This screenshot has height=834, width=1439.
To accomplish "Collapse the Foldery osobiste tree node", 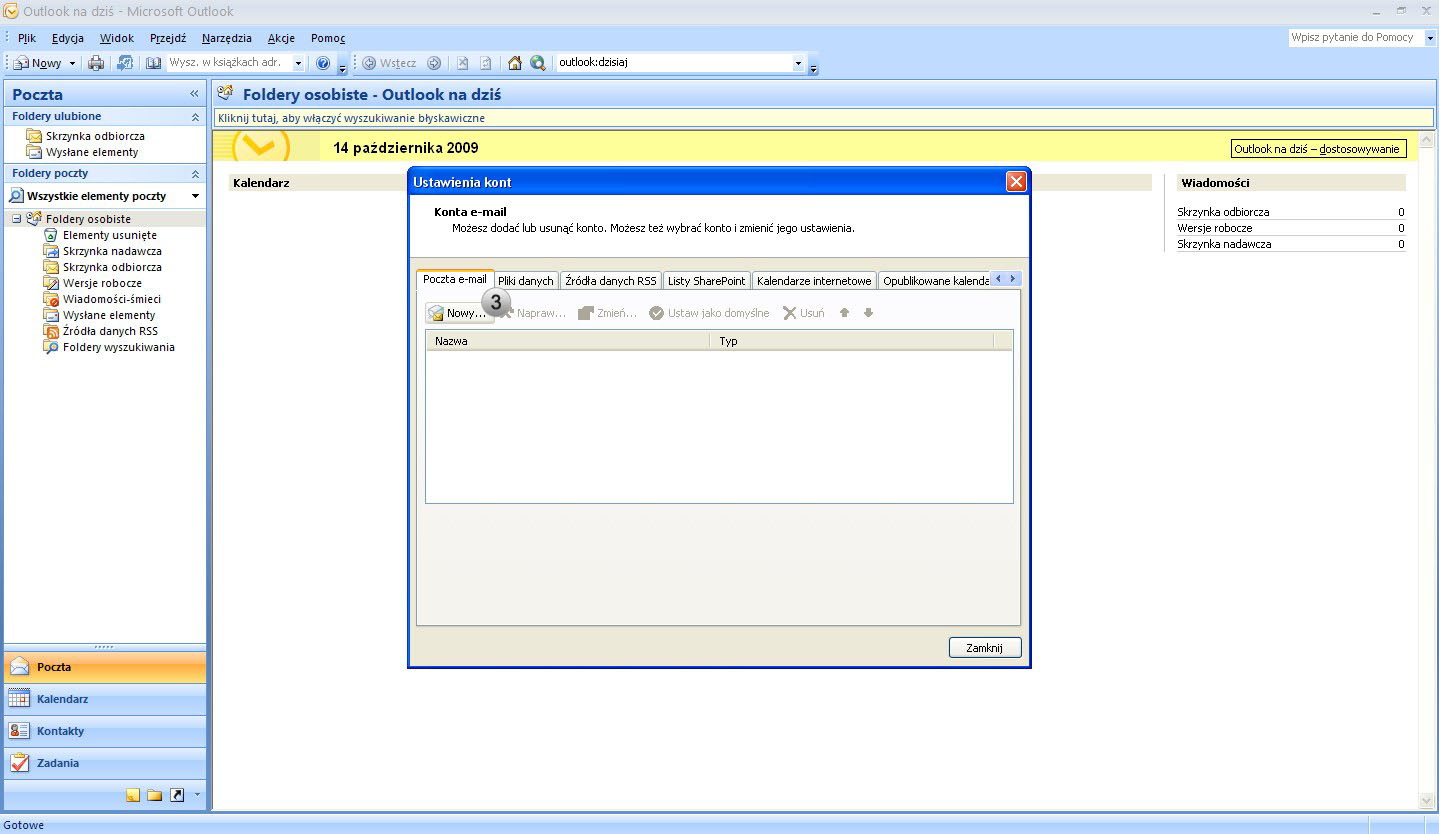I will (x=17, y=219).
